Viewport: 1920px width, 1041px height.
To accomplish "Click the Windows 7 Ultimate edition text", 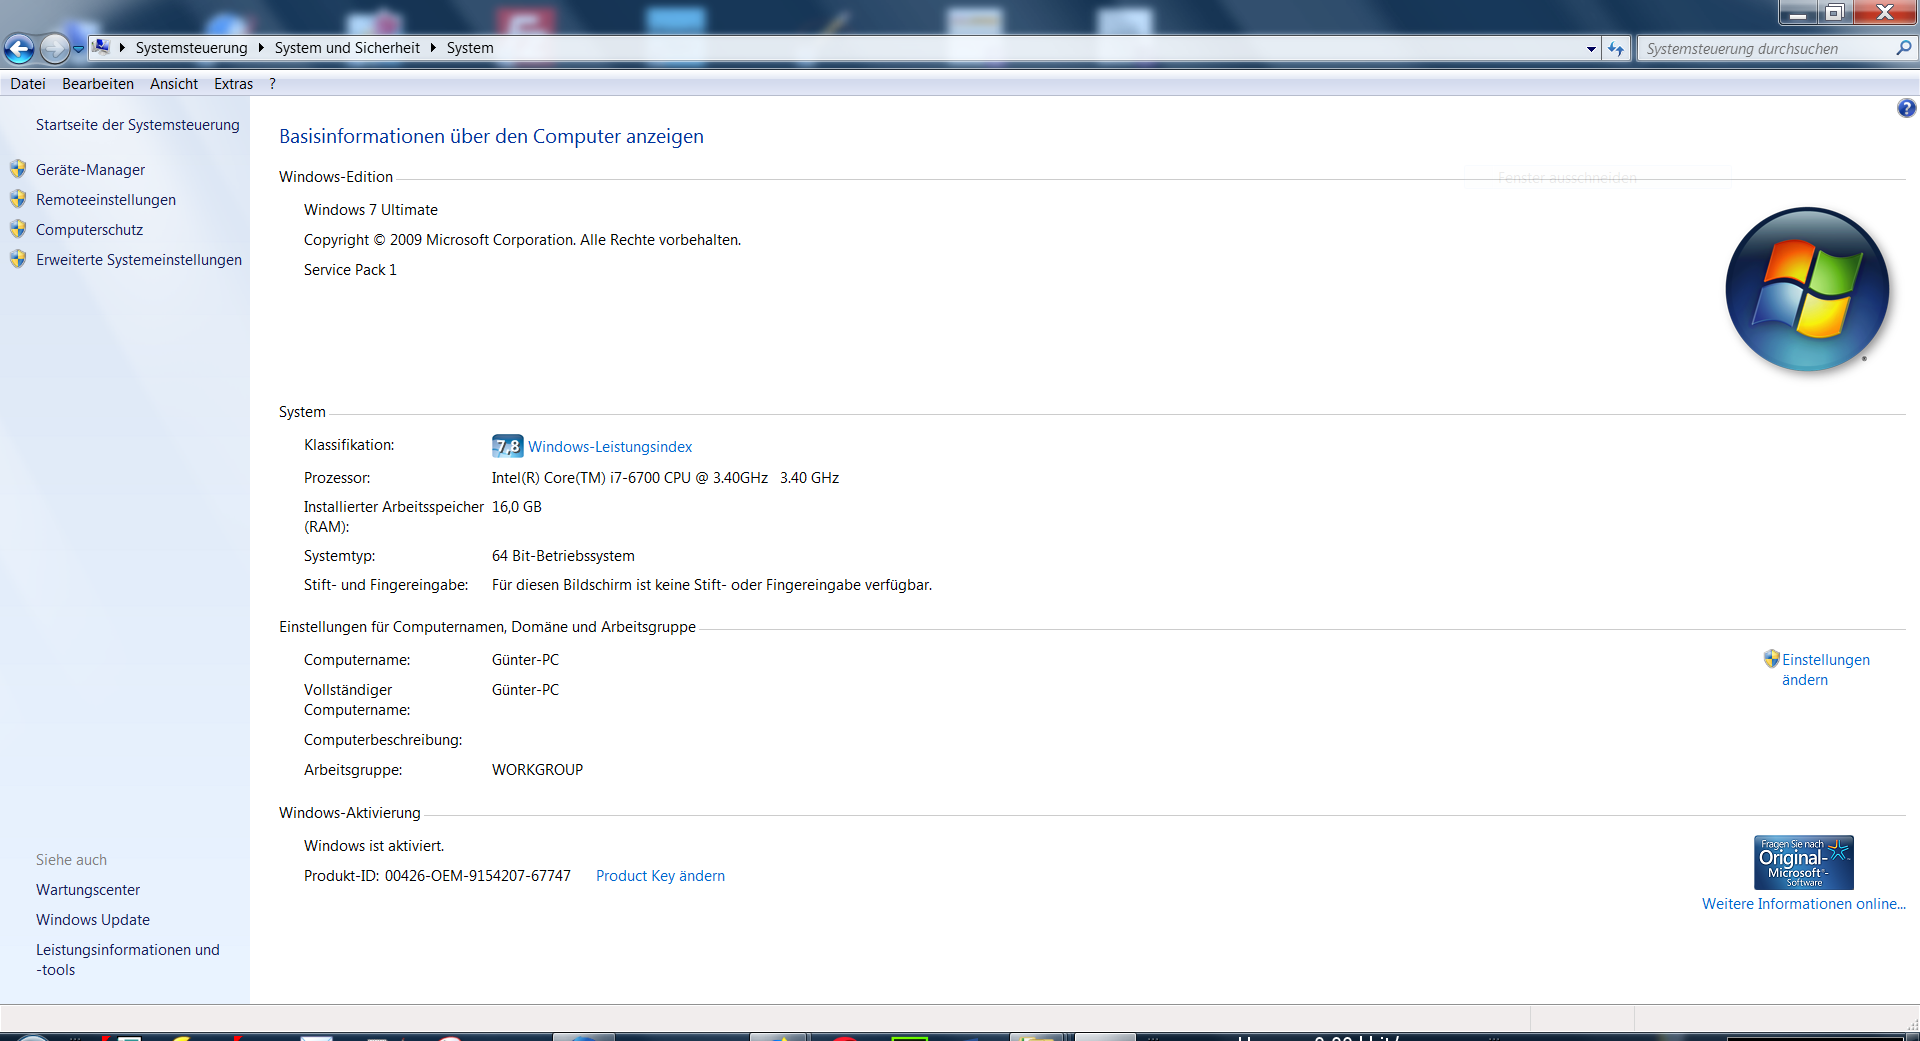I will coord(371,210).
